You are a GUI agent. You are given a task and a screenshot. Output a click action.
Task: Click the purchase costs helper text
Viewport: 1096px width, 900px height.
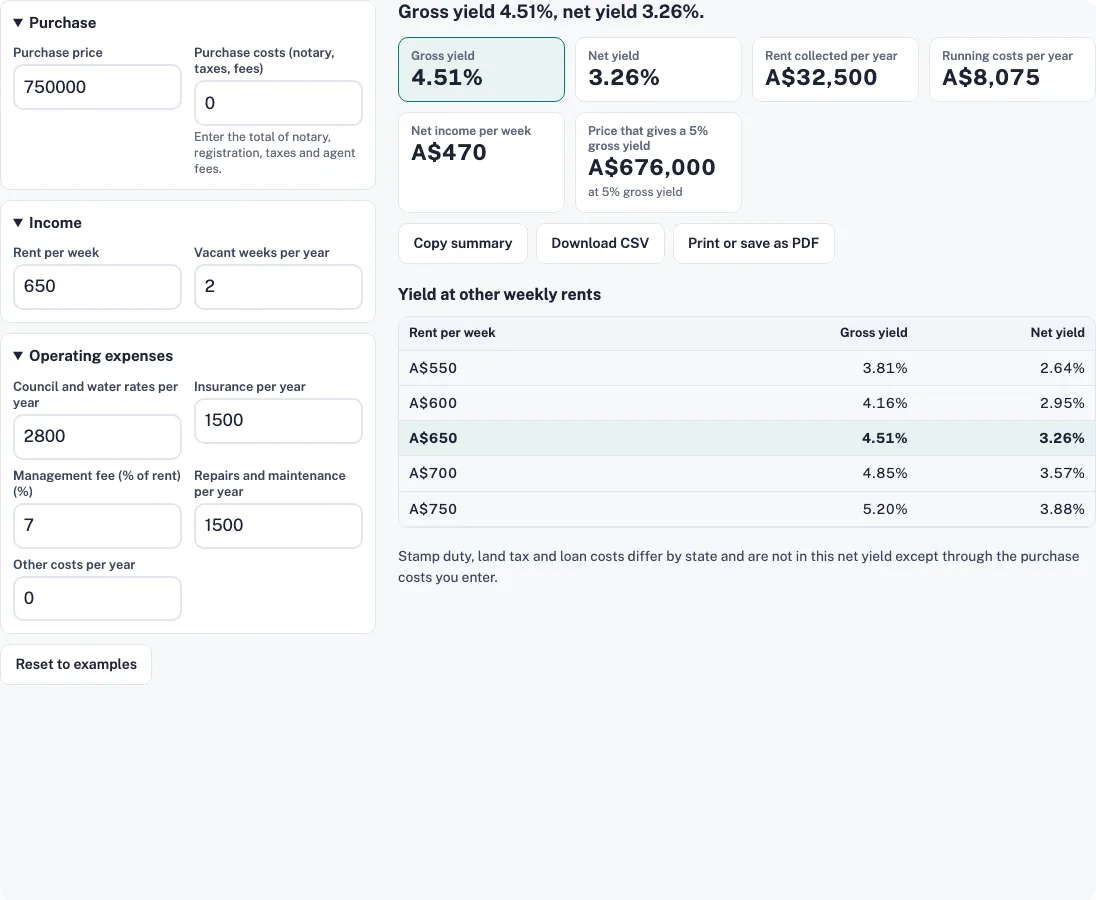click(275, 153)
